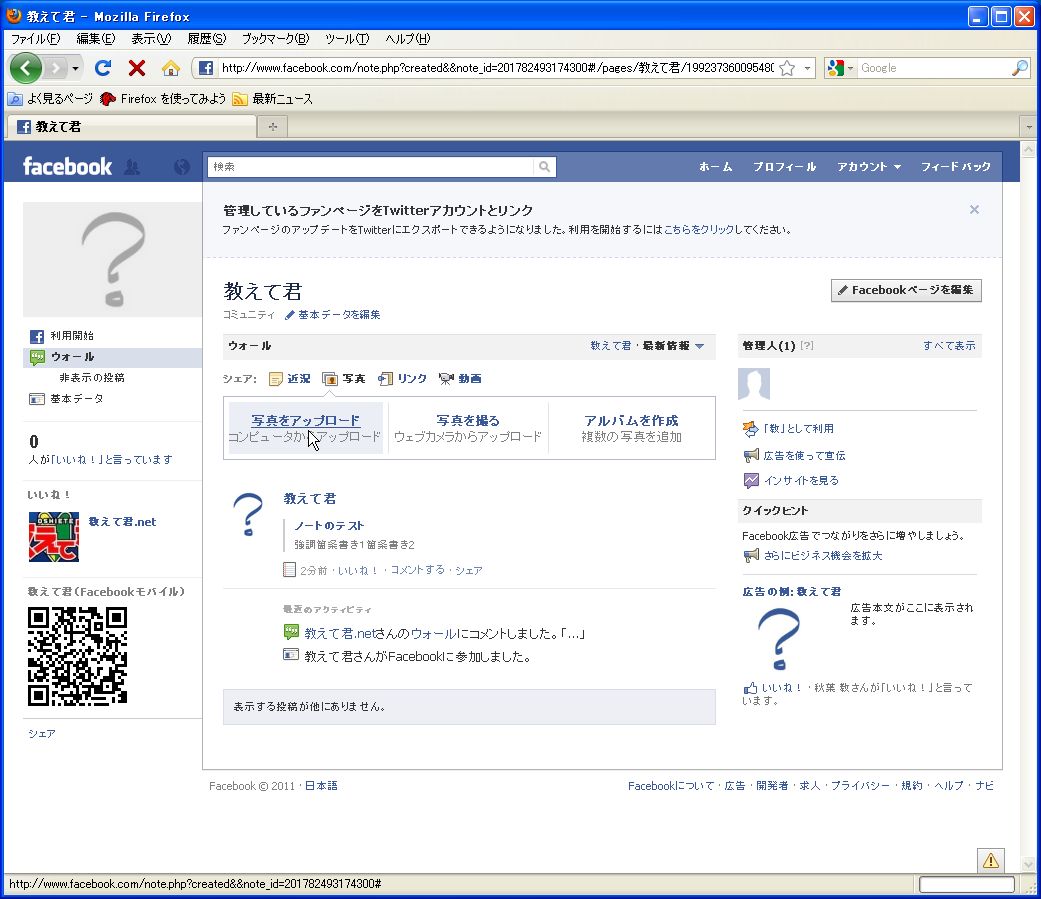1041x899 pixels.
Task: Select the 近況 status share icon
Action: (x=289, y=378)
